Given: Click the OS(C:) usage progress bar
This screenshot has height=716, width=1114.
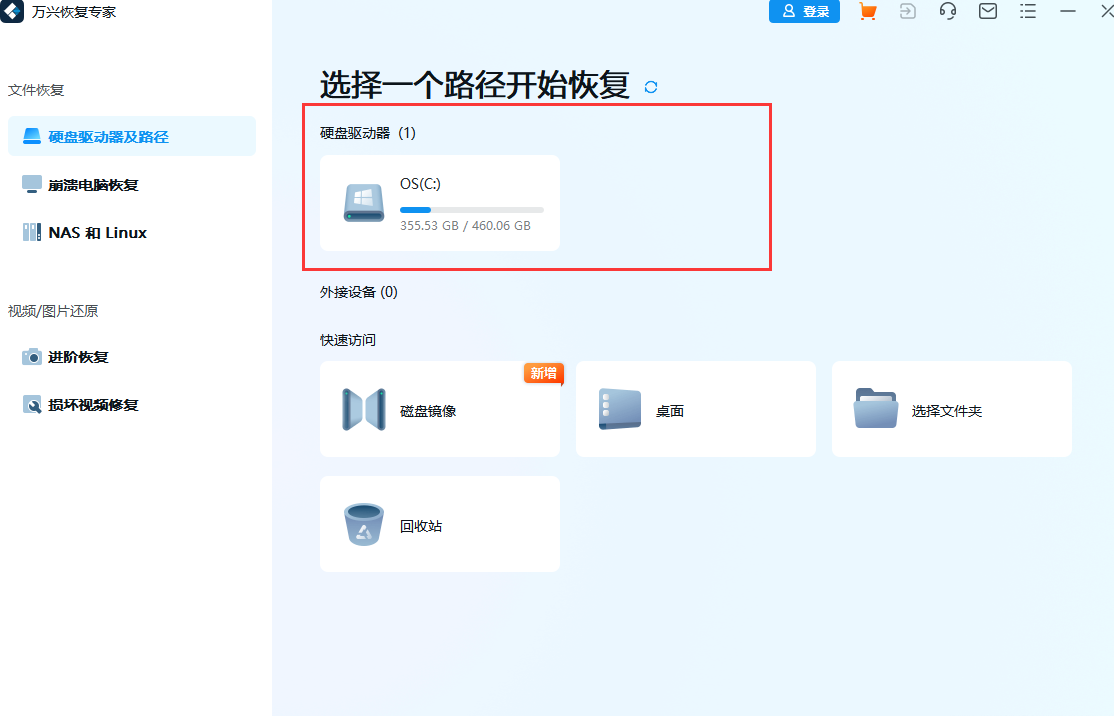Looking at the screenshot, I should pyautogui.click(x=470, y=210).
